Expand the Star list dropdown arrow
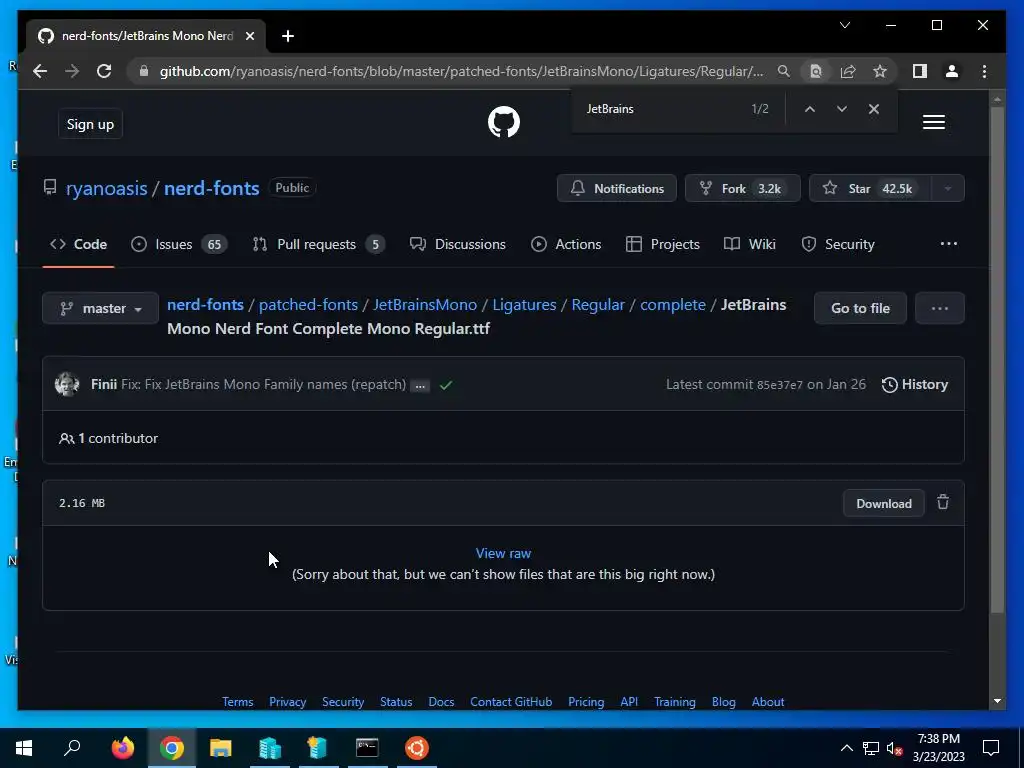Viewport: 1024px width, 768px height. [x=948, y=188]
